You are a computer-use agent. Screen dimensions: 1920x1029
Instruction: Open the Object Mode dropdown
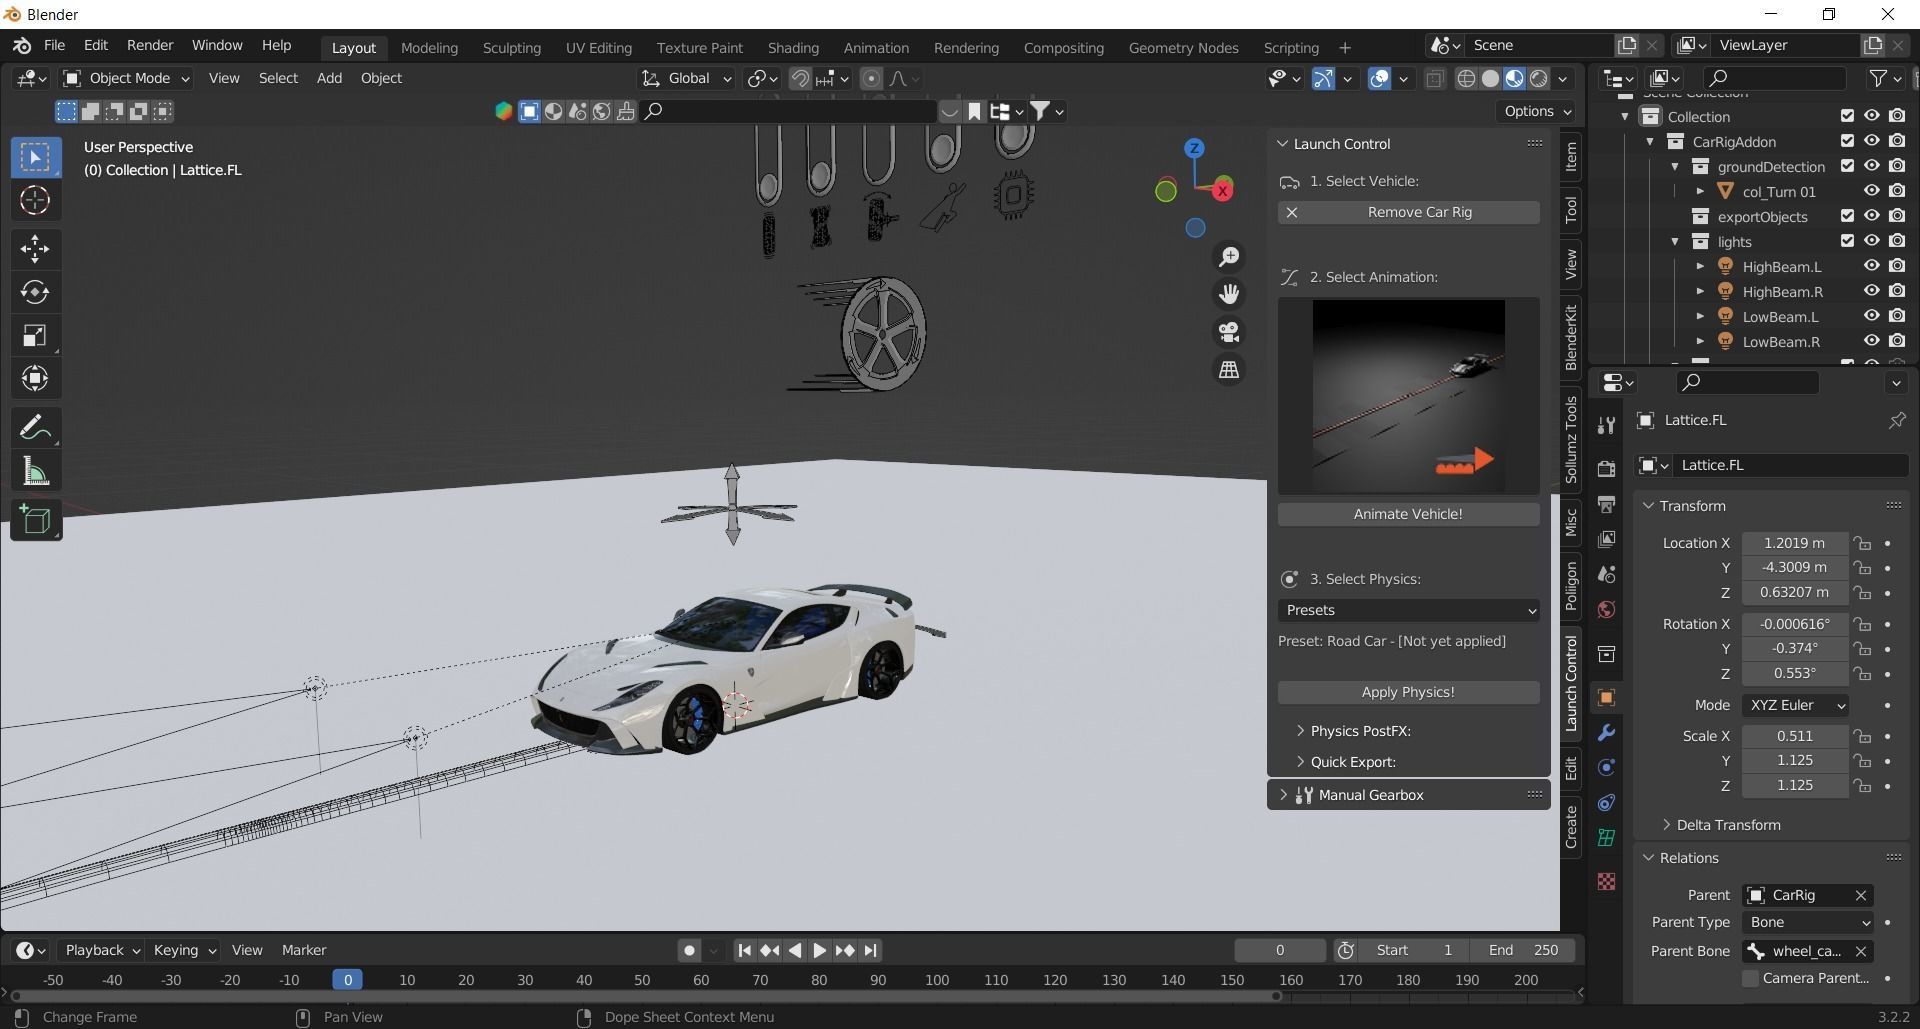127,78
